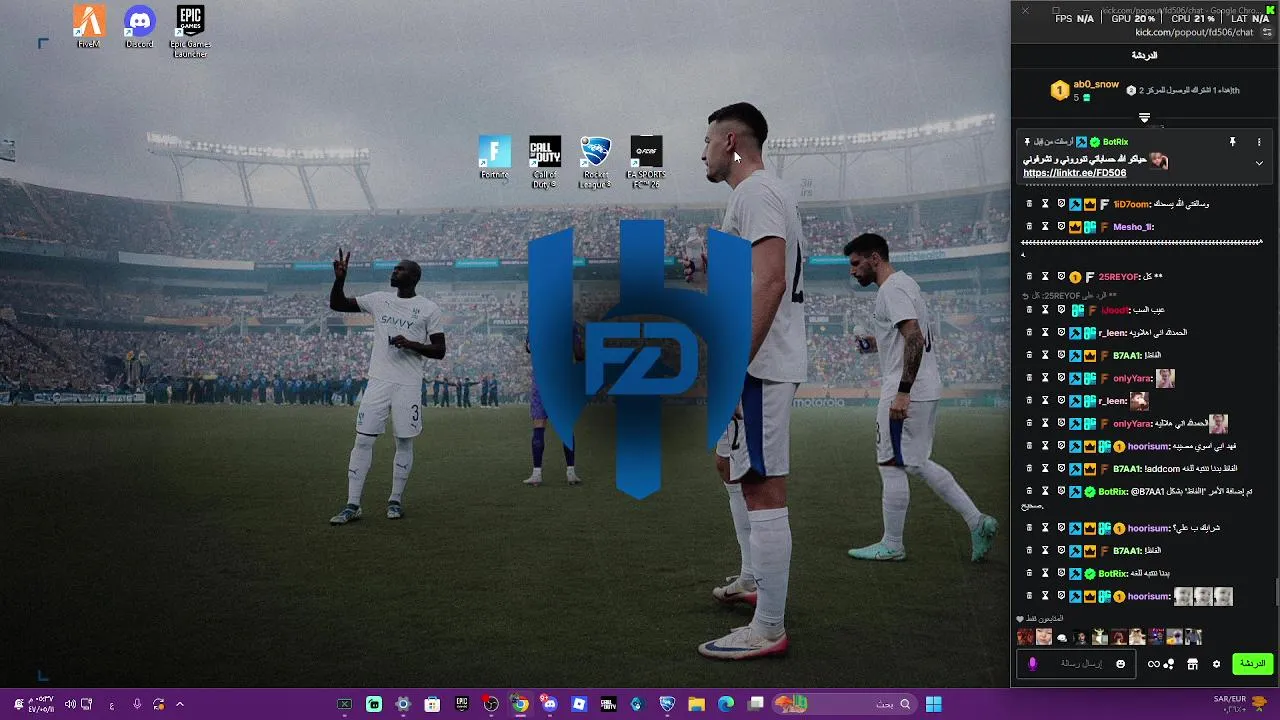This screenshot has width=1280, height=720.
Task: Open the linktr.ee/FD506 link
Action: coord(1074,173)
